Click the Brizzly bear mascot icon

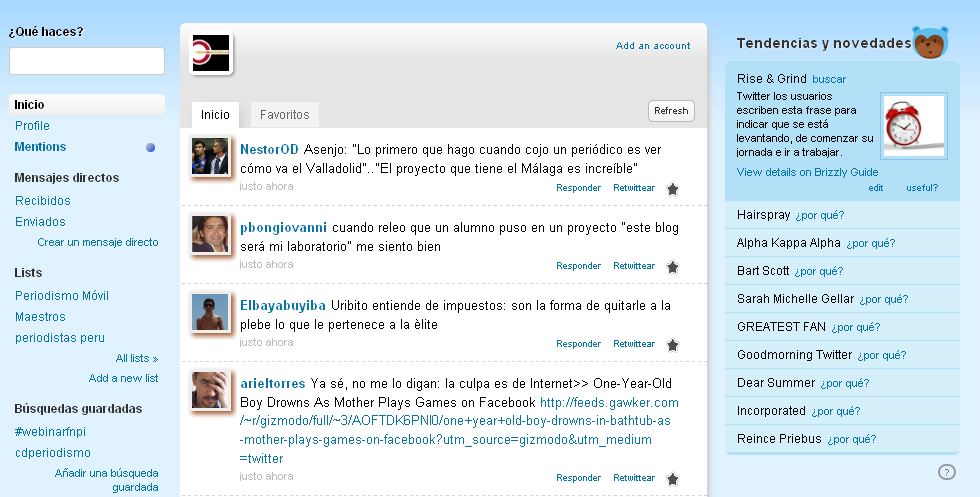click(x=931, y=44)
